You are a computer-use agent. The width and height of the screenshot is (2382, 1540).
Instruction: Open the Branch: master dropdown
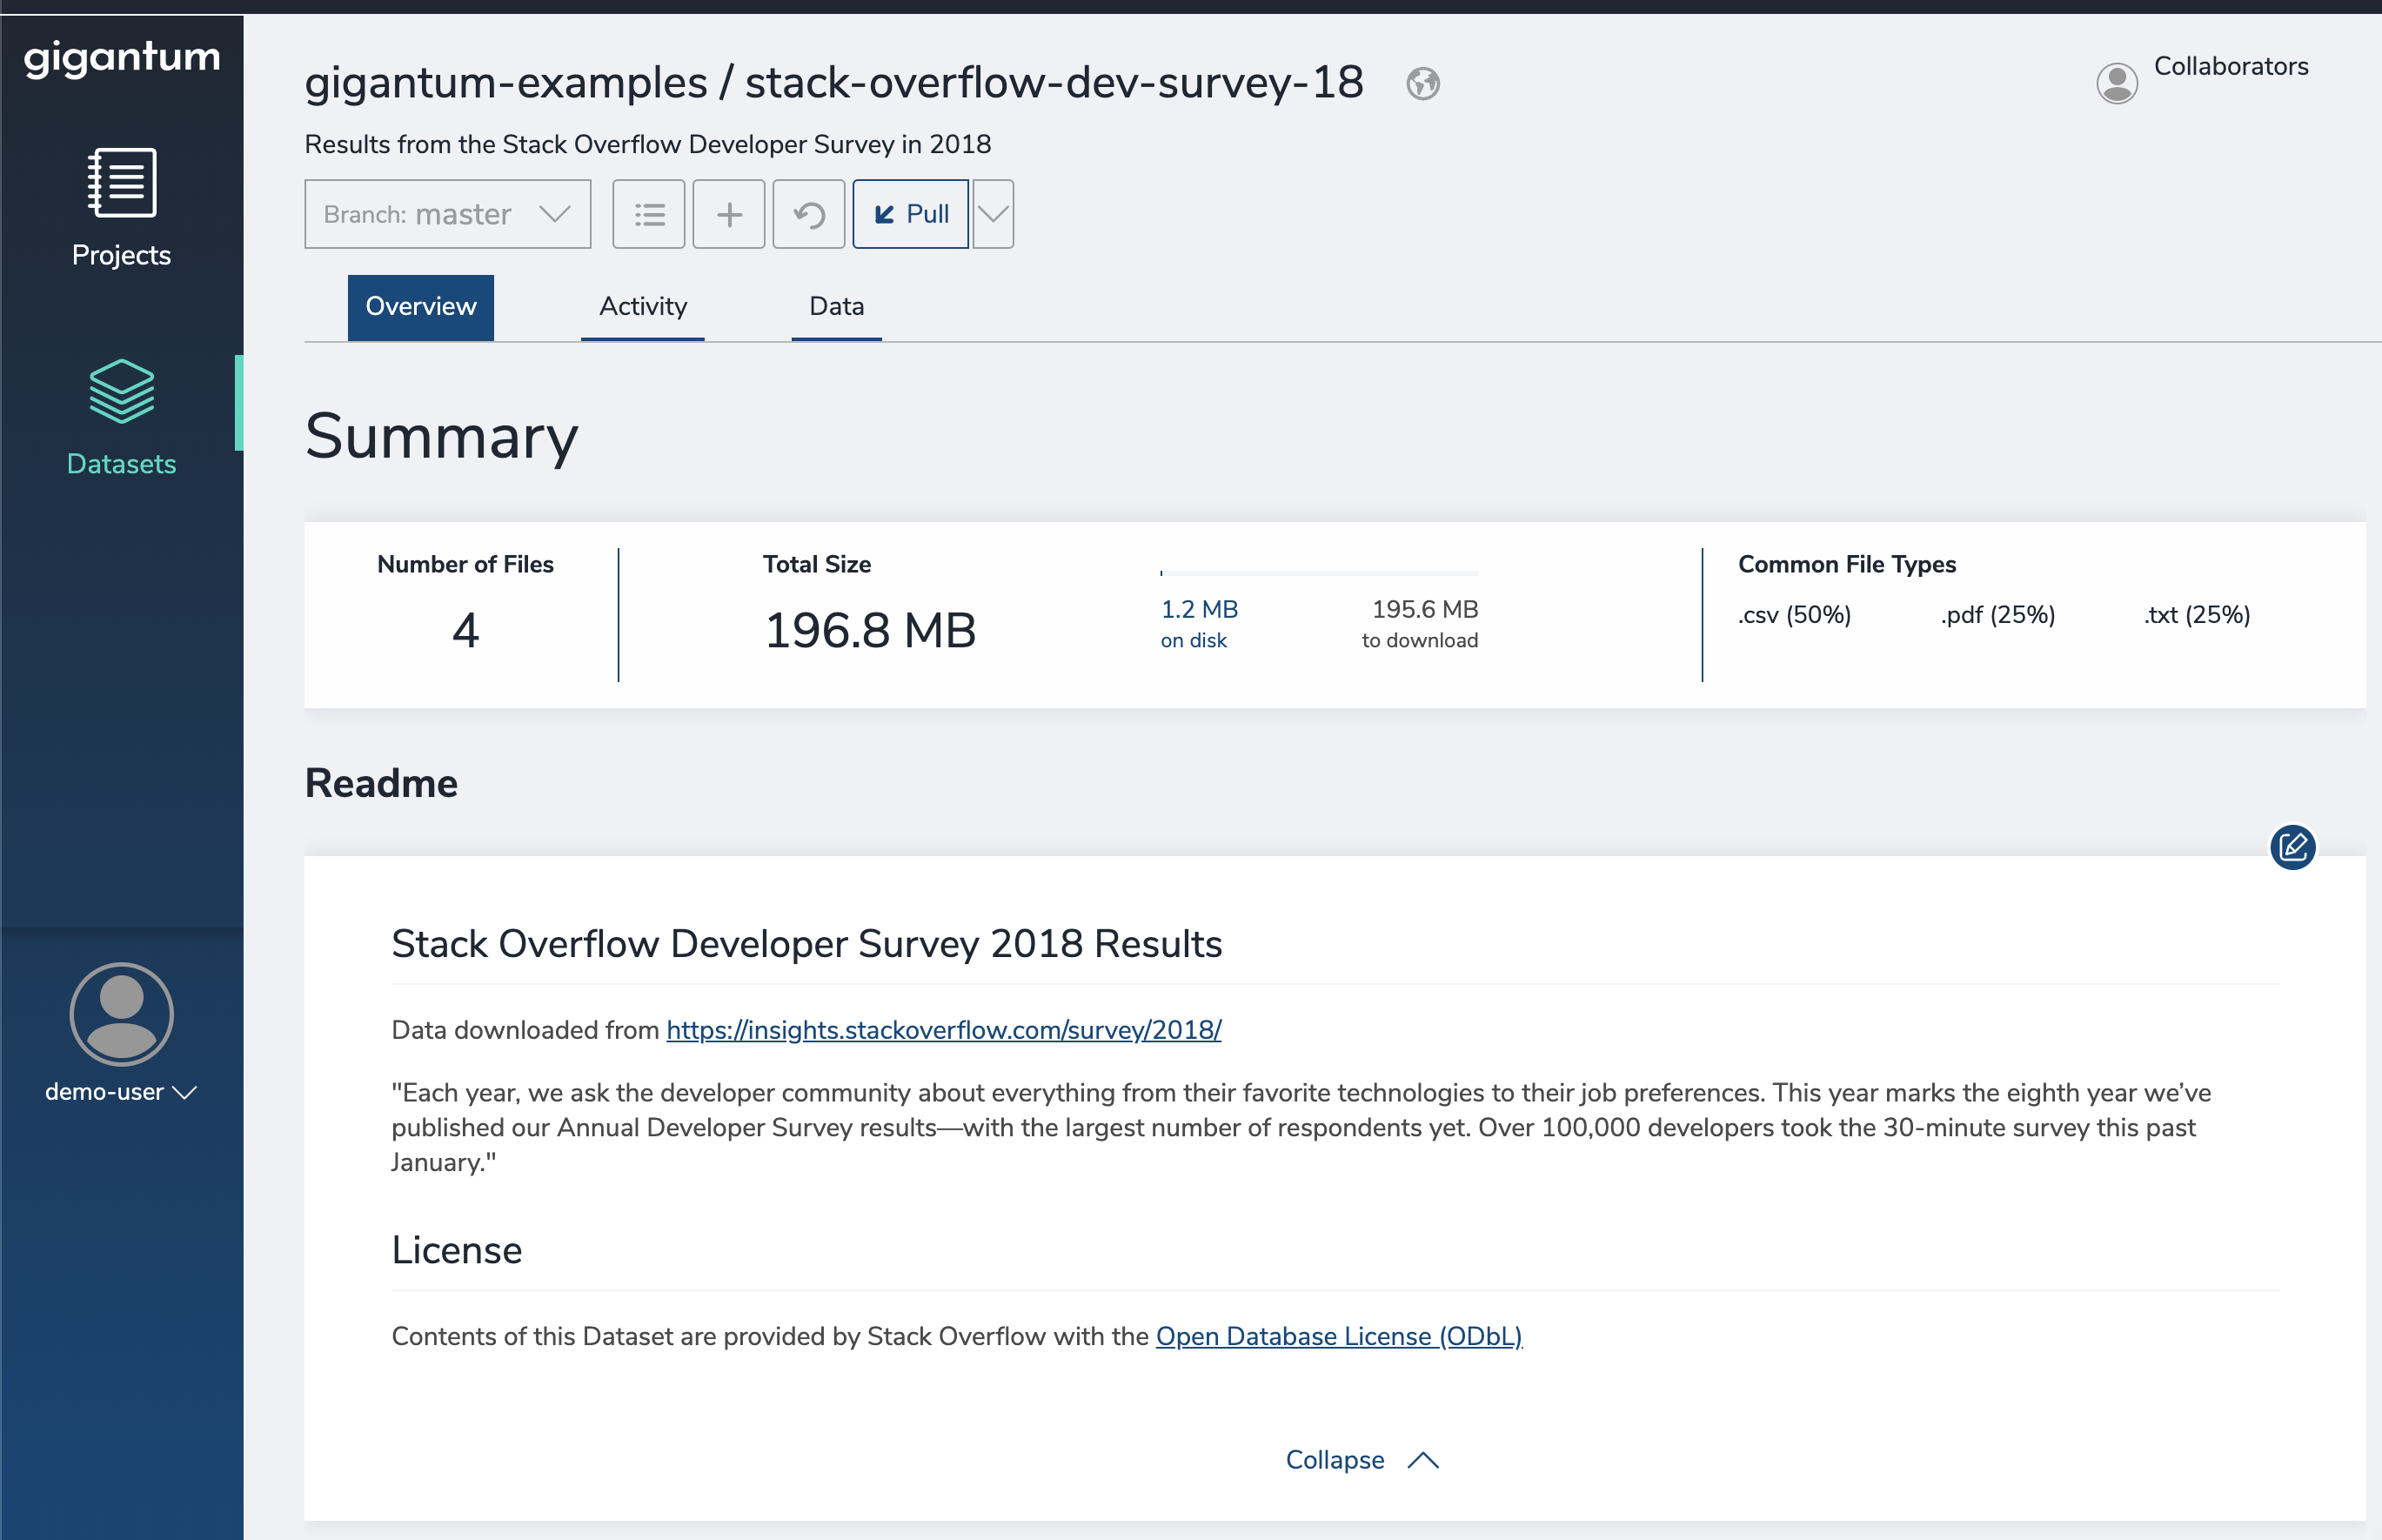pos(448,214)
